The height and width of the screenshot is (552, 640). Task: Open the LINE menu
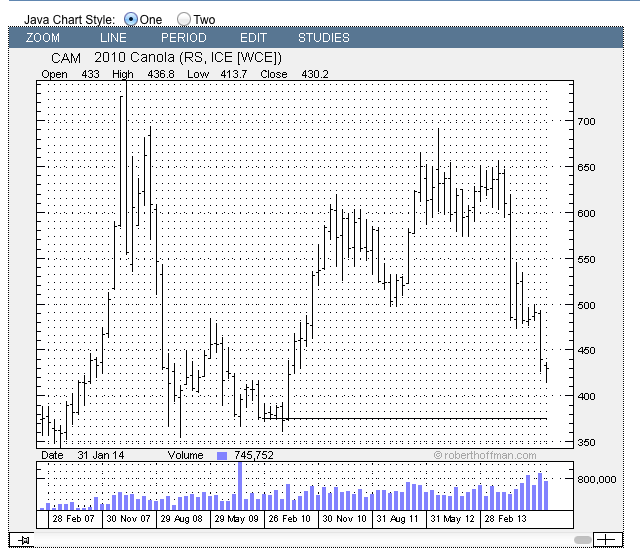pos(113,38)
